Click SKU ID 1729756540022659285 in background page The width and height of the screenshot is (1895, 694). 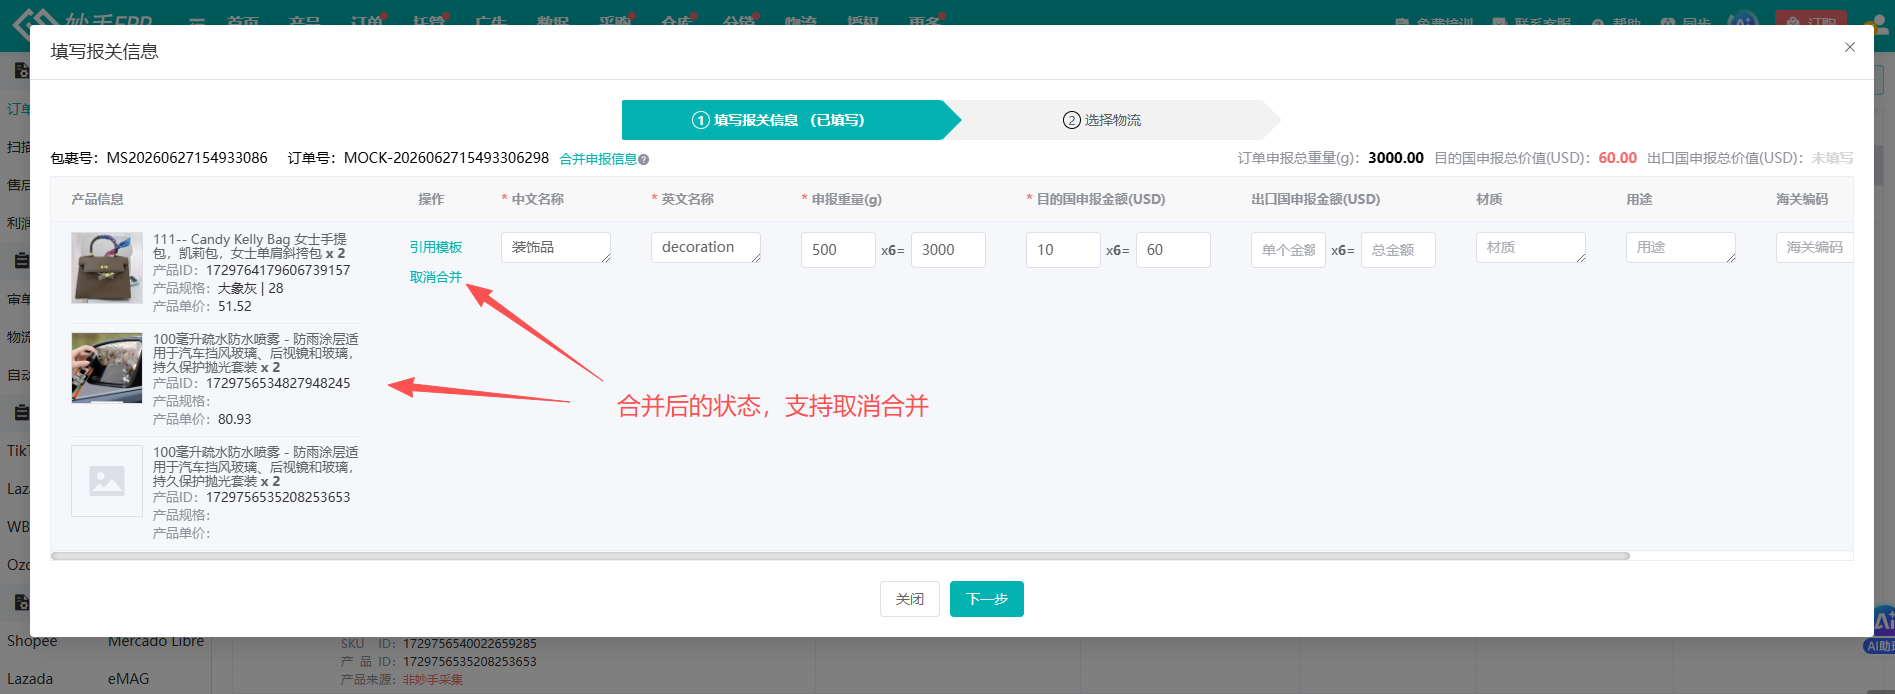(x=470, y=643)
